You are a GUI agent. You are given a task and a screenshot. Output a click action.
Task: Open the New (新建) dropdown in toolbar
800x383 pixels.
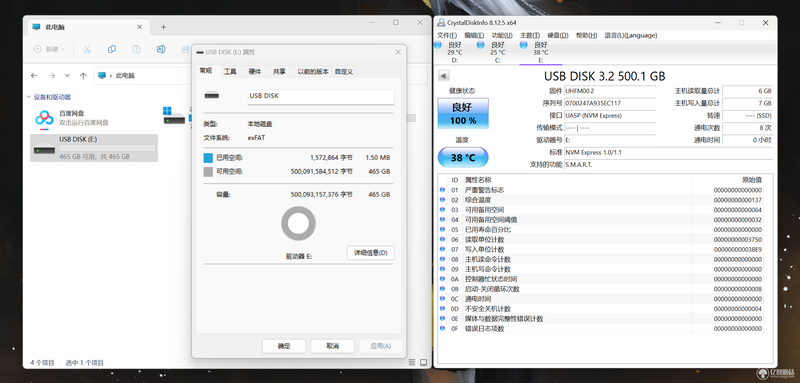tap(49, 49)
